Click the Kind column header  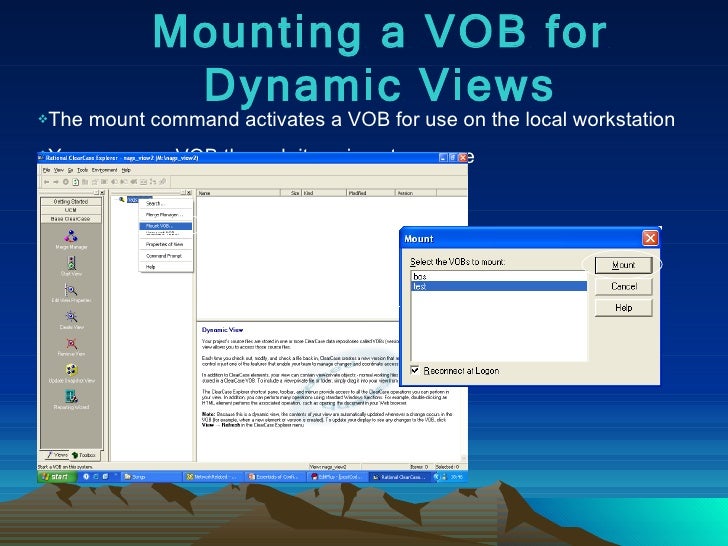[x=324, y=193]
